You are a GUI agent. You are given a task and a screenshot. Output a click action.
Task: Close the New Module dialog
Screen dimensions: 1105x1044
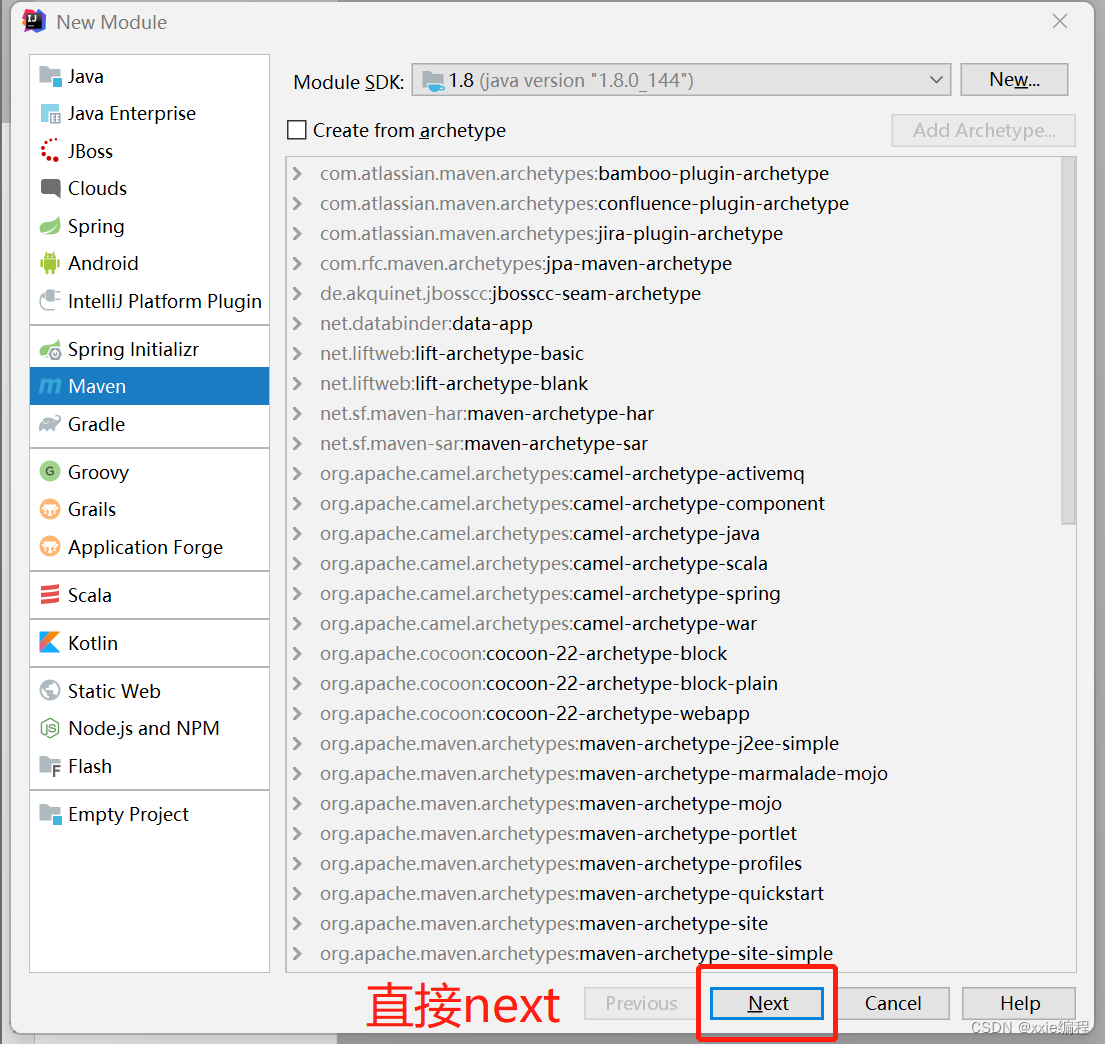(x=1060, y=21)
